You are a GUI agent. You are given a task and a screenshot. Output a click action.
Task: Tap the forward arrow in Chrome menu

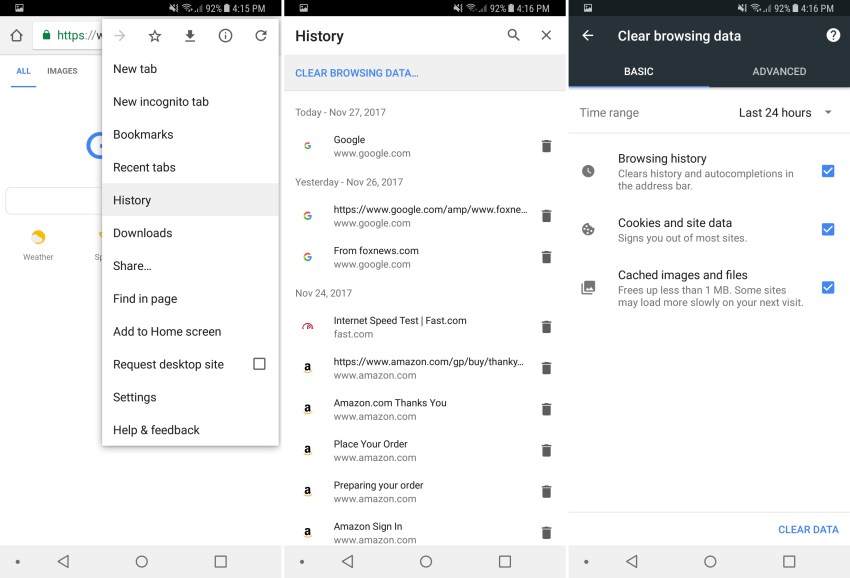[120, 36]
